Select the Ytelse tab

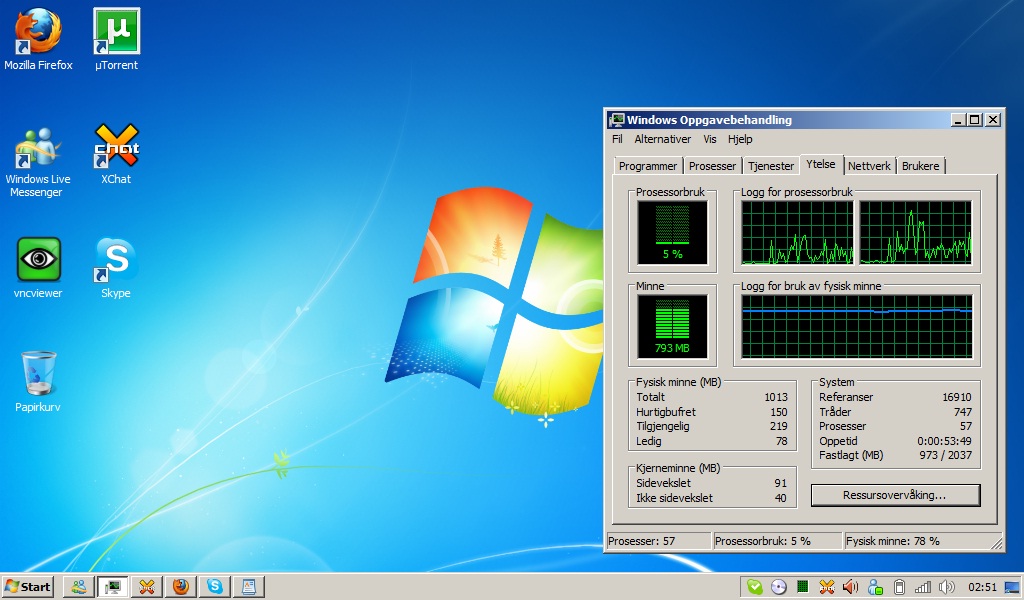click(821, 164)
